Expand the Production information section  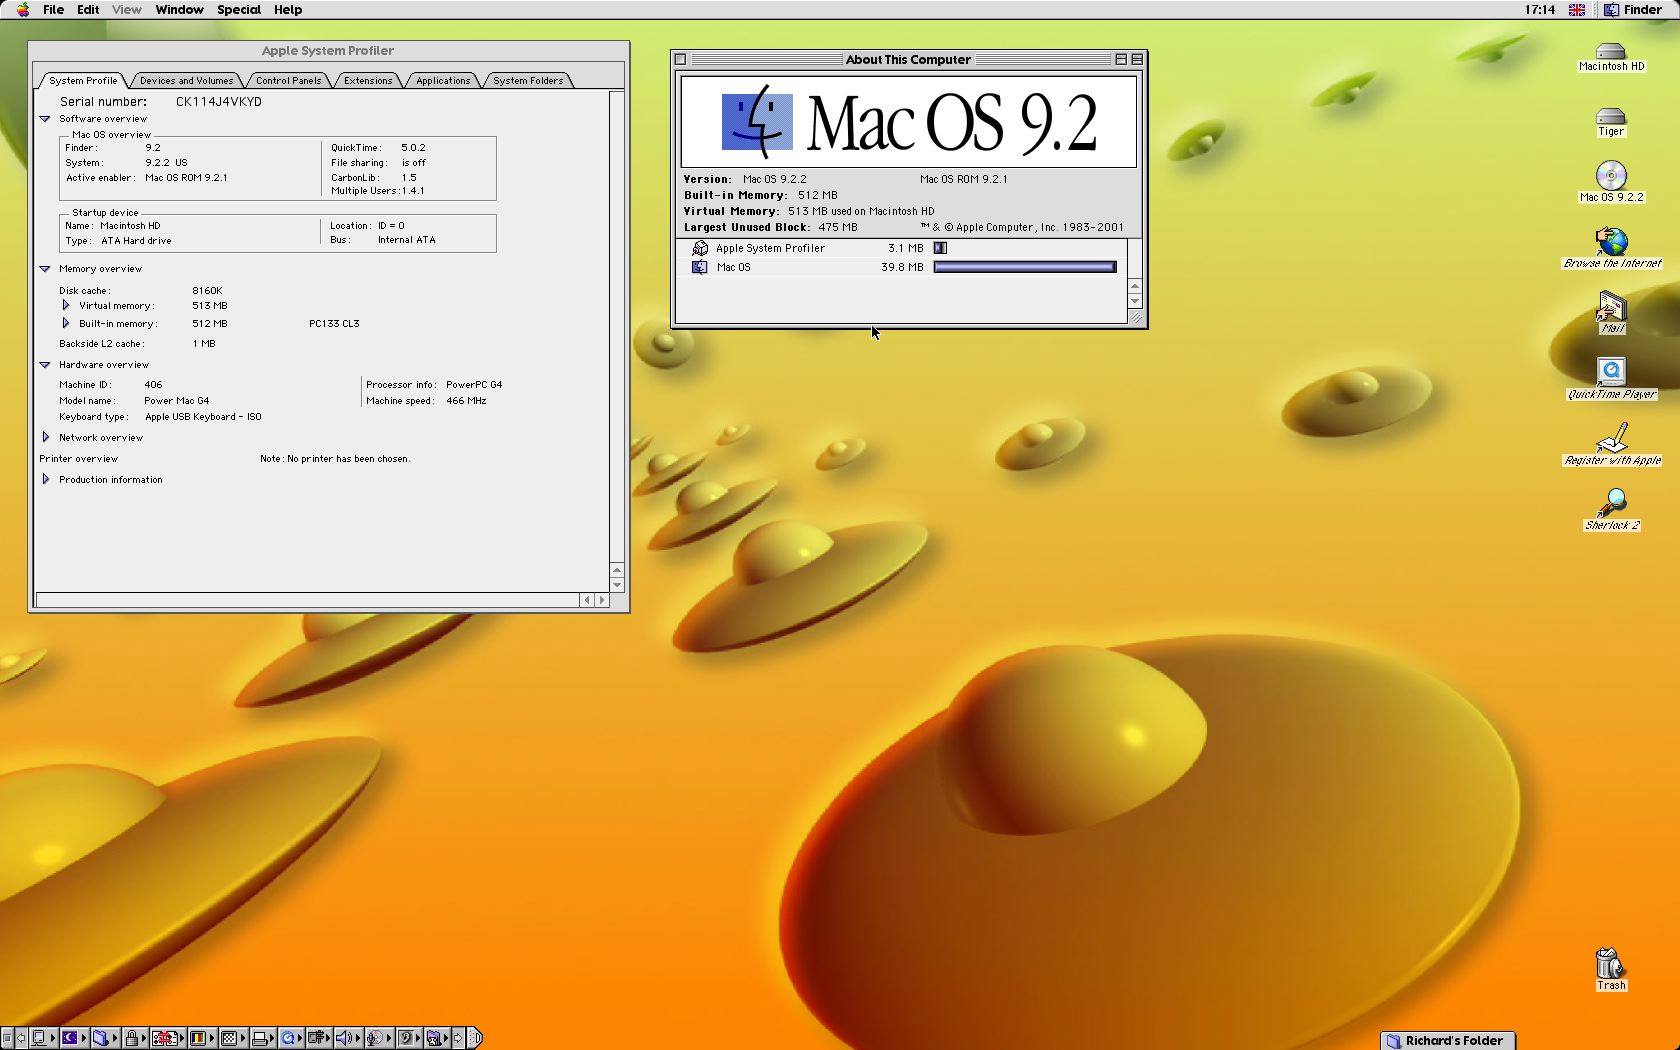46,479
